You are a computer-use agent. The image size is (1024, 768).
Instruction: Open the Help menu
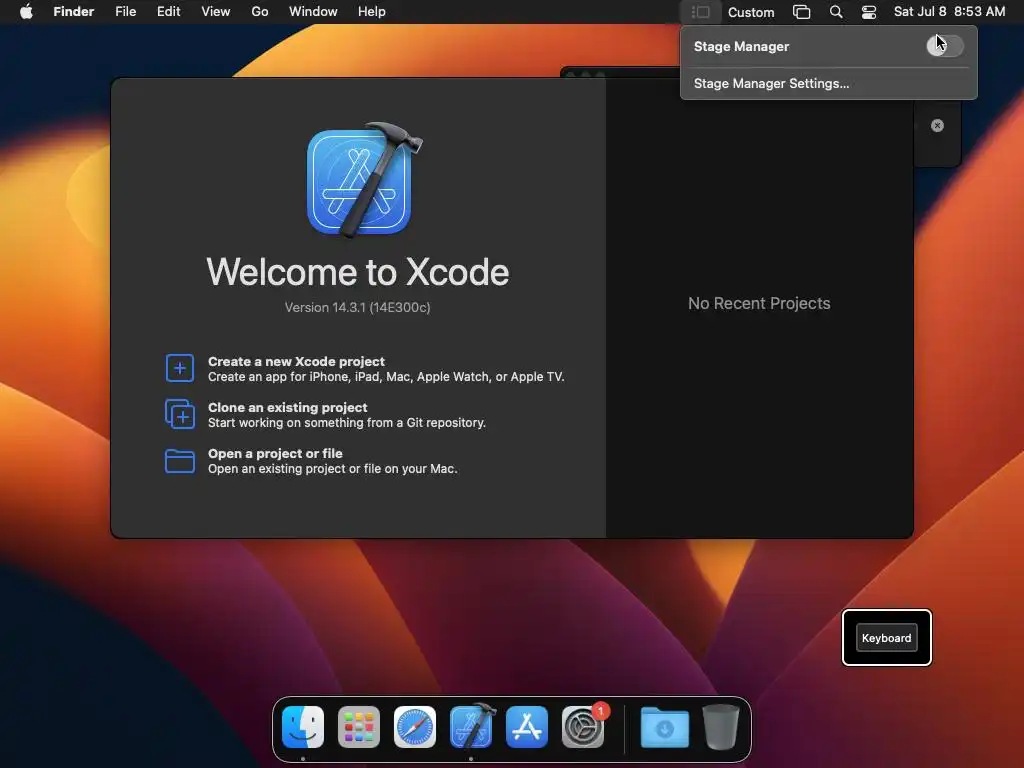point(372,12)
